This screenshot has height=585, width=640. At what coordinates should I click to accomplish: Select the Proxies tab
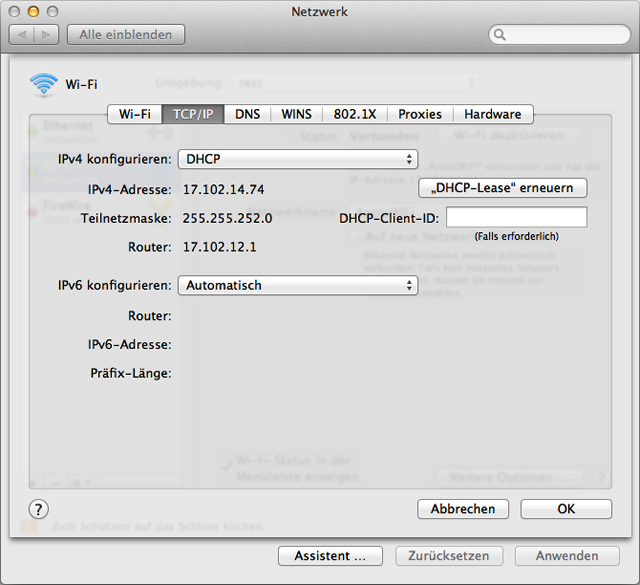(420, 114)
